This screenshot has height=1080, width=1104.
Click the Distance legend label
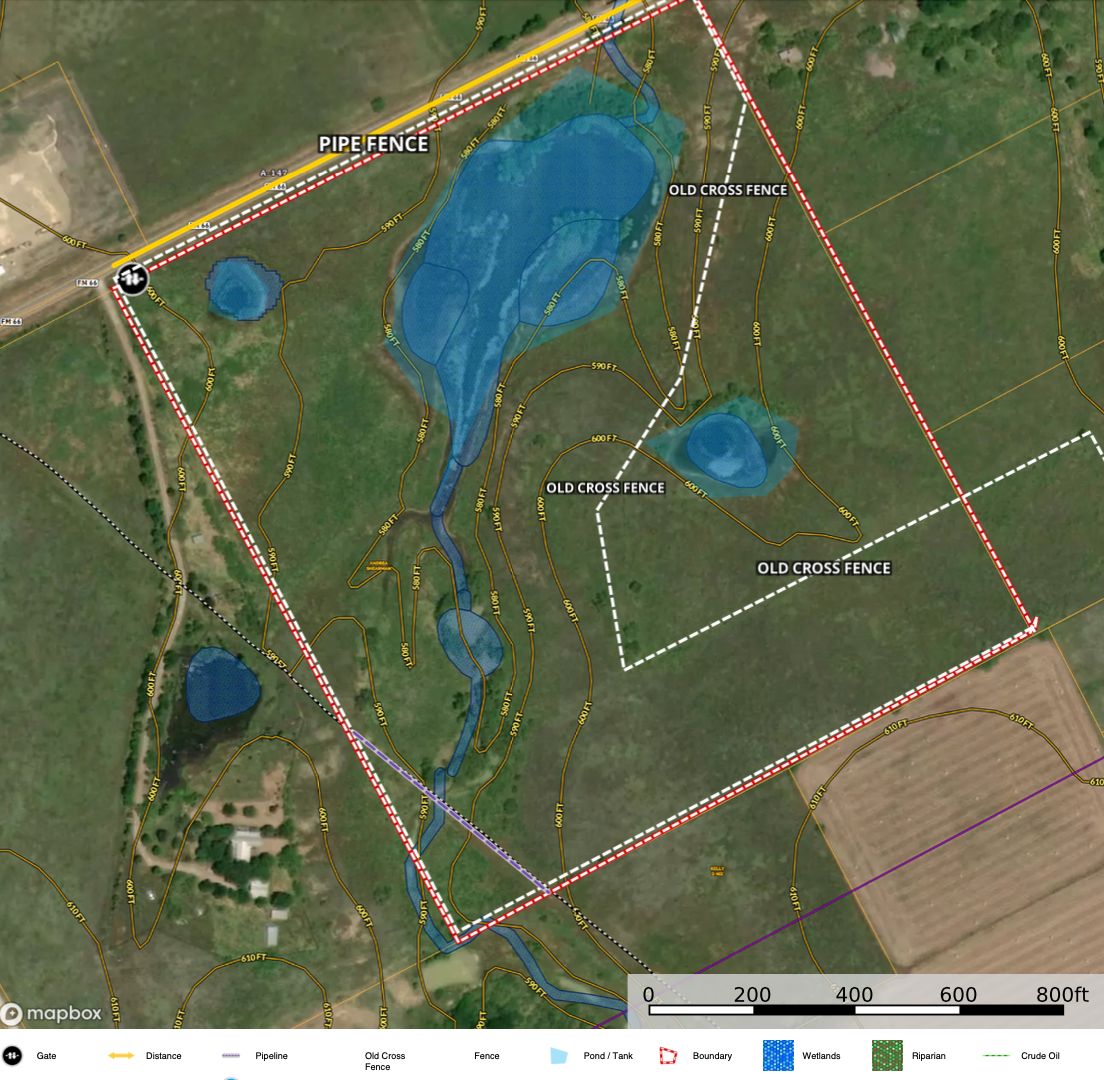pos(166,1056)
